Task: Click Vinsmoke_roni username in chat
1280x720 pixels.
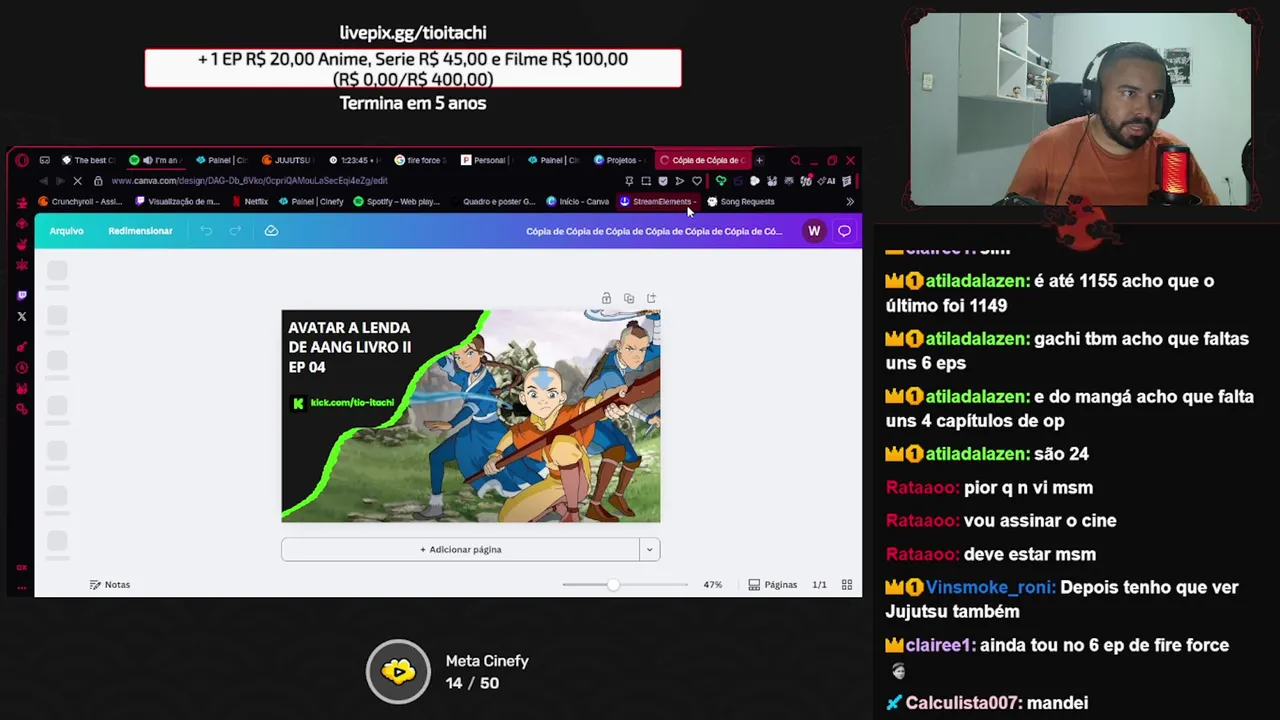Action: (x=989, y=587)
